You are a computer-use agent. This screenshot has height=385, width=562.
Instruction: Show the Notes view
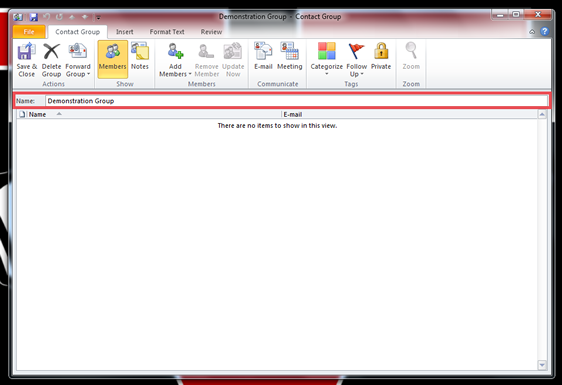pos(139,57)
